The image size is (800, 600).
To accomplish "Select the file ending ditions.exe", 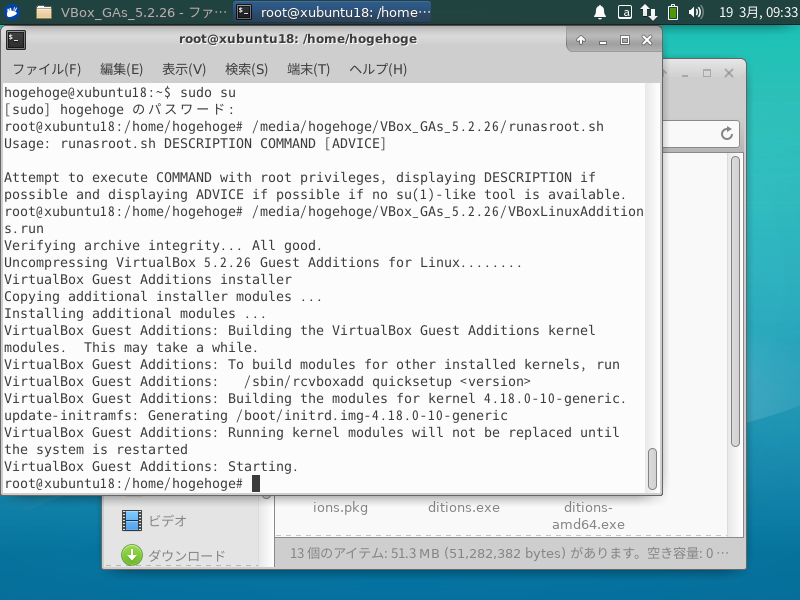I will point(464,508).
